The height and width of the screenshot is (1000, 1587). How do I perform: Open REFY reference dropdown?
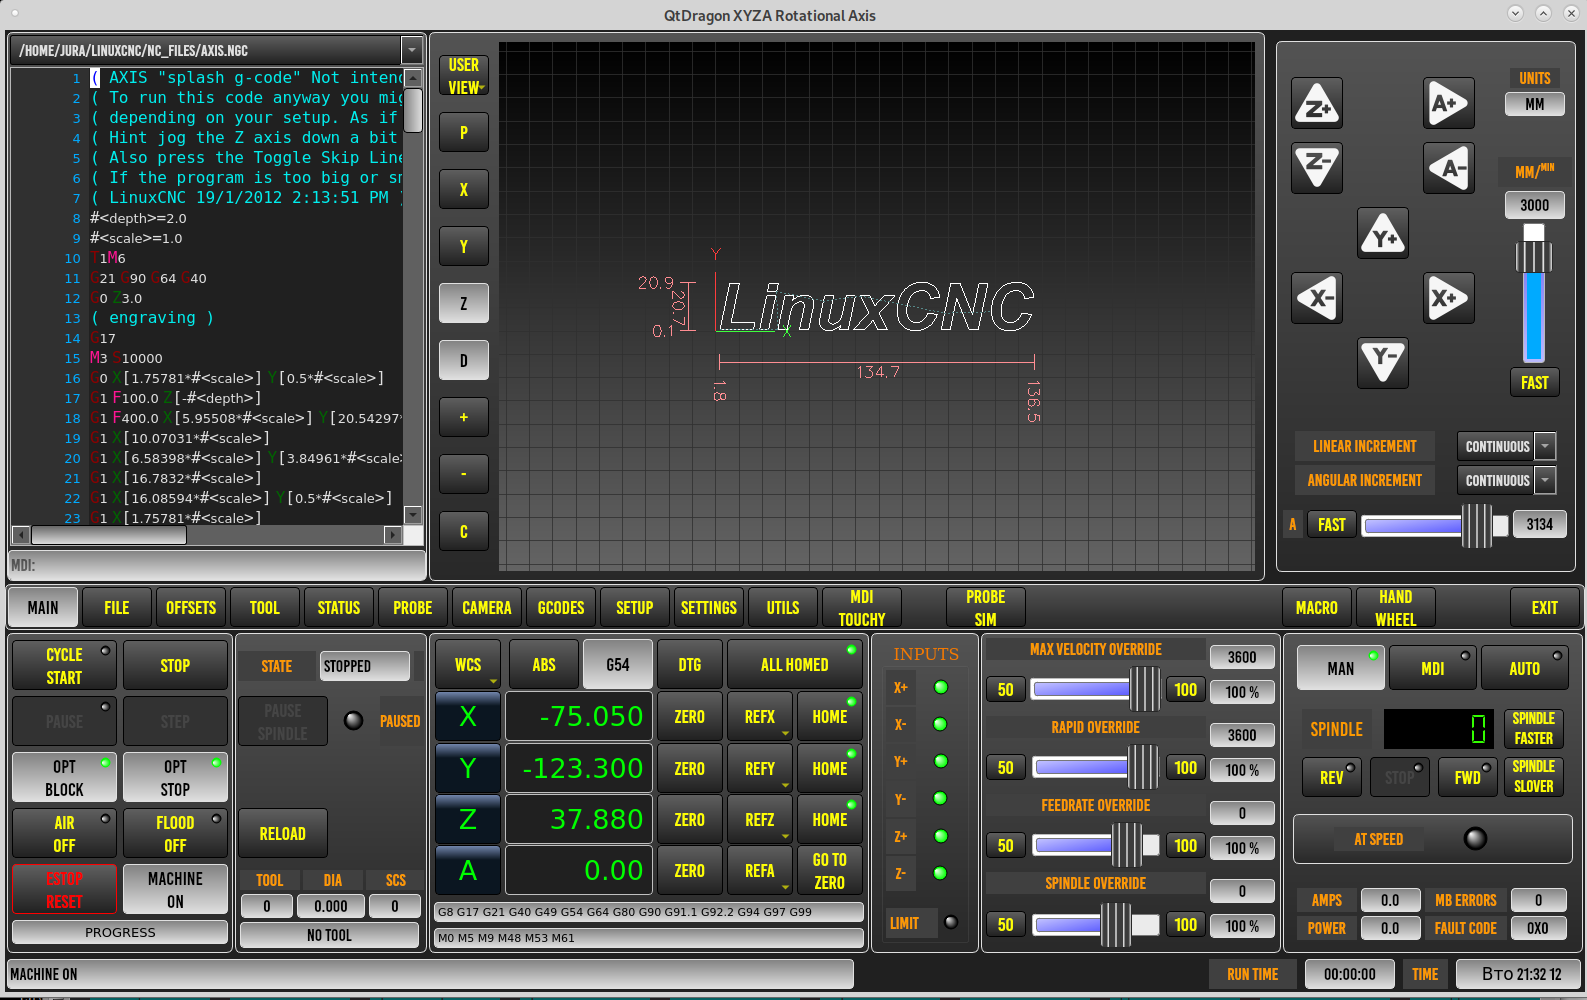[x=760, y=768]
